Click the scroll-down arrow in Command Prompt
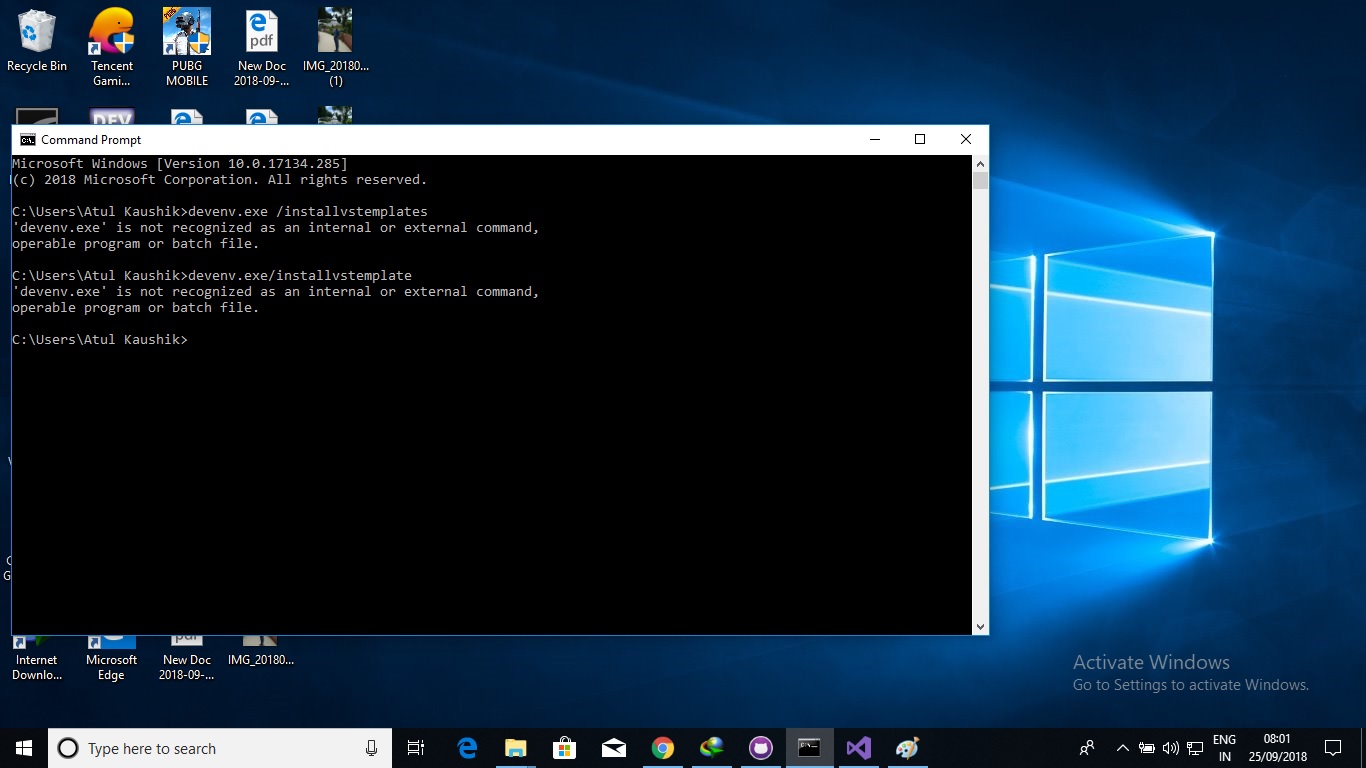This screenshot has width=1366, height=768. coord(980,625)
